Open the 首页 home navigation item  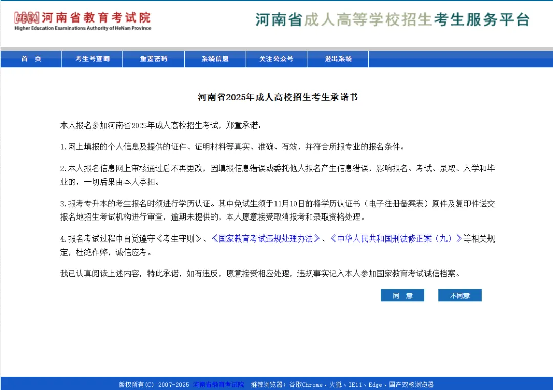[x=31, y=59]
